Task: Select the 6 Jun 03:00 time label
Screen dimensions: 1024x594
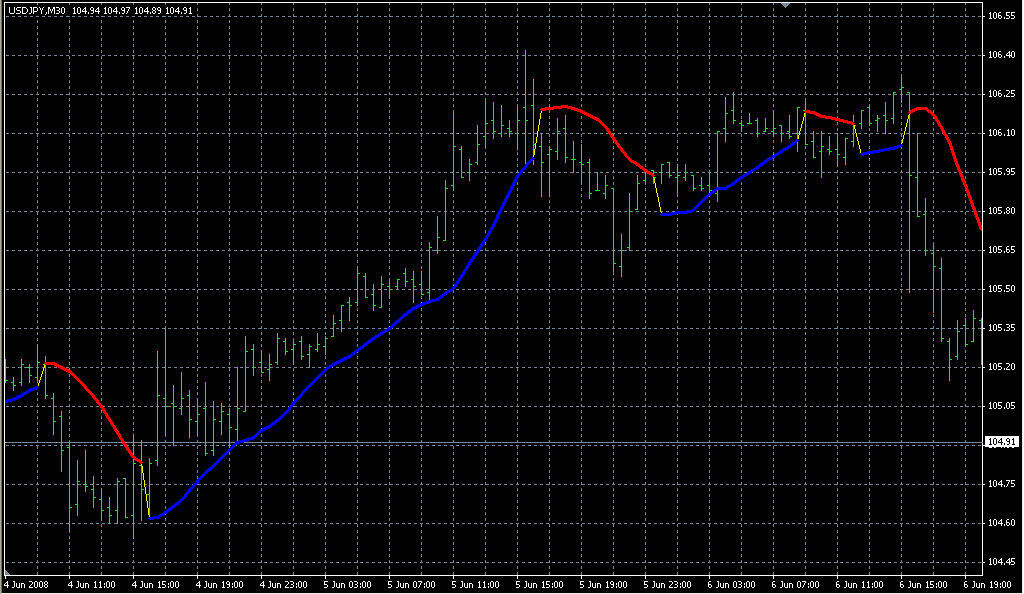Action: tap(731, 584)
